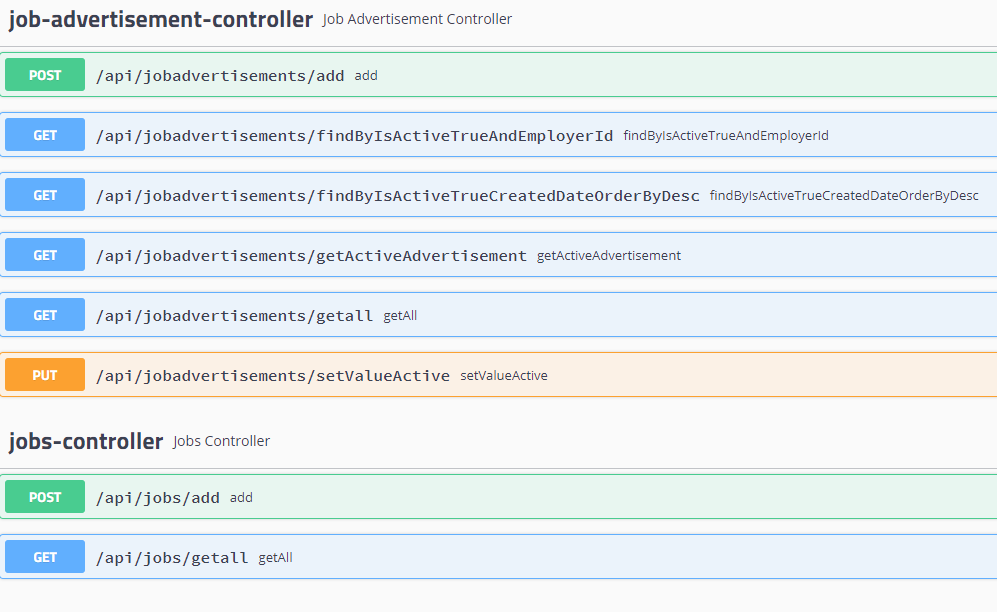Click the findByIsActiveTrueCreatedDateOrderByDesc summary label
Image resolution: width=997 pixels, height=612 pixels.
(x=844, y=195)
